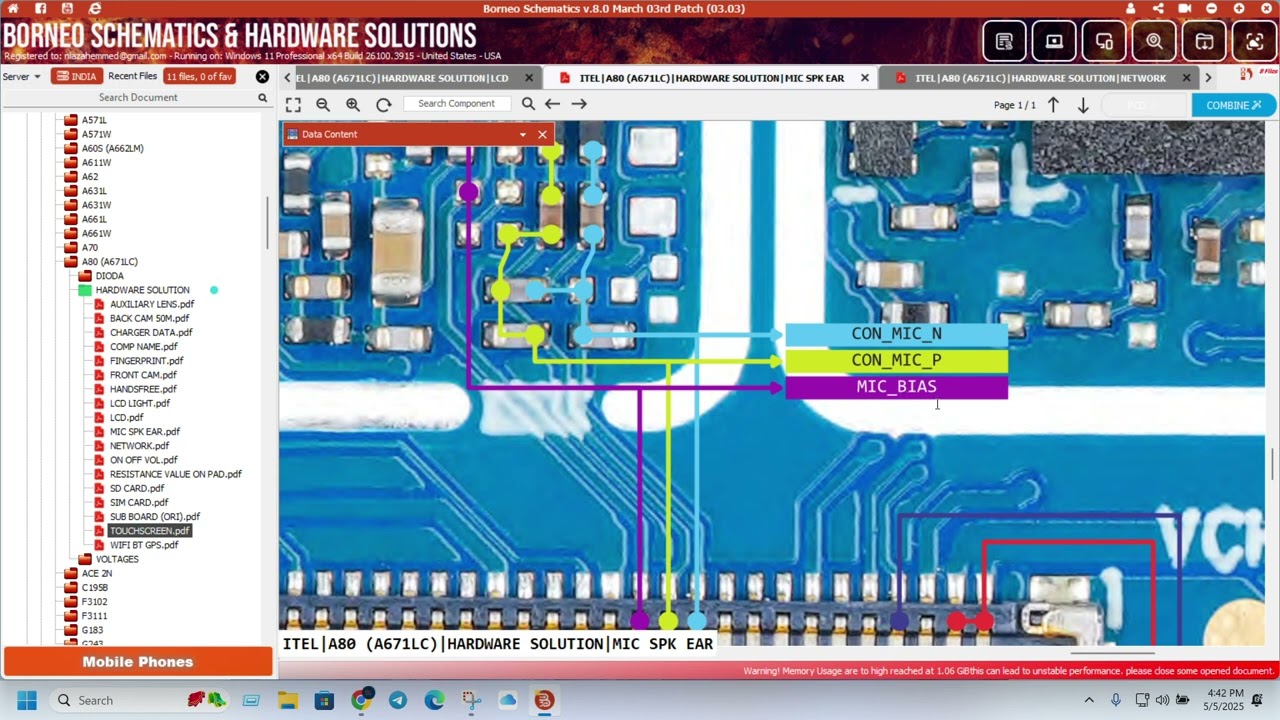This screenshot has height=720, width=1280.
Task: Click the Search Document magnifier icon
Action: click(x=263, y=98)
